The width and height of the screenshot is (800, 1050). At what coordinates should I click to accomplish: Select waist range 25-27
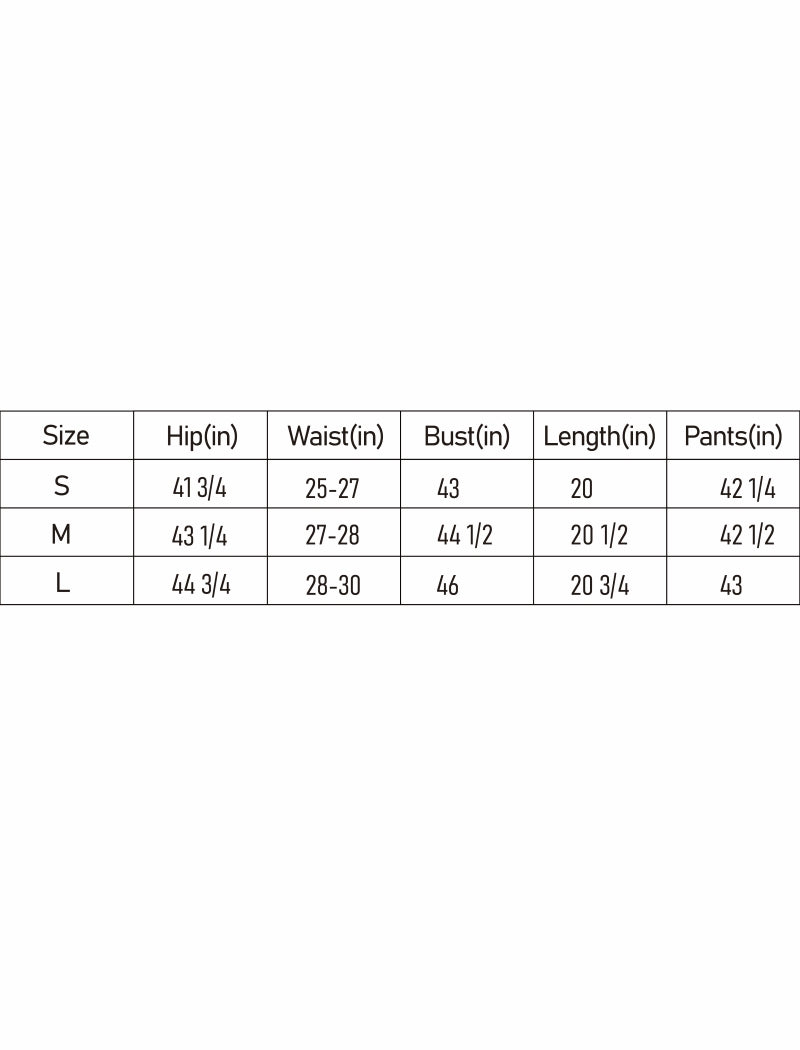(332, 489)
